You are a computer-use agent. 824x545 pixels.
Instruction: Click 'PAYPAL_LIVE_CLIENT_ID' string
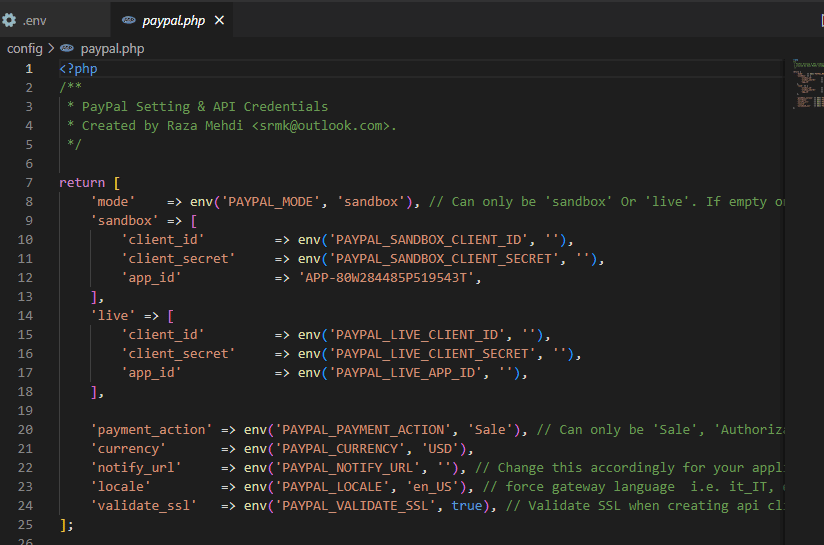coord(417,335)
